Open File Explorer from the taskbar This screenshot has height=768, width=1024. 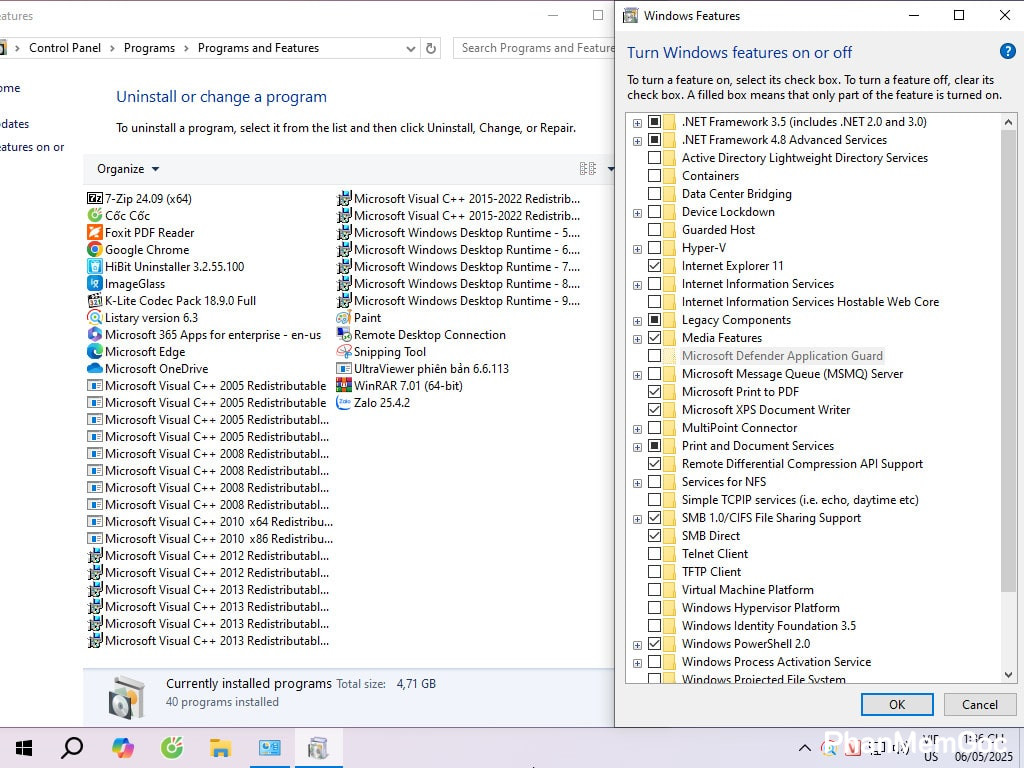pyautogui.click(x=221, y=748)
